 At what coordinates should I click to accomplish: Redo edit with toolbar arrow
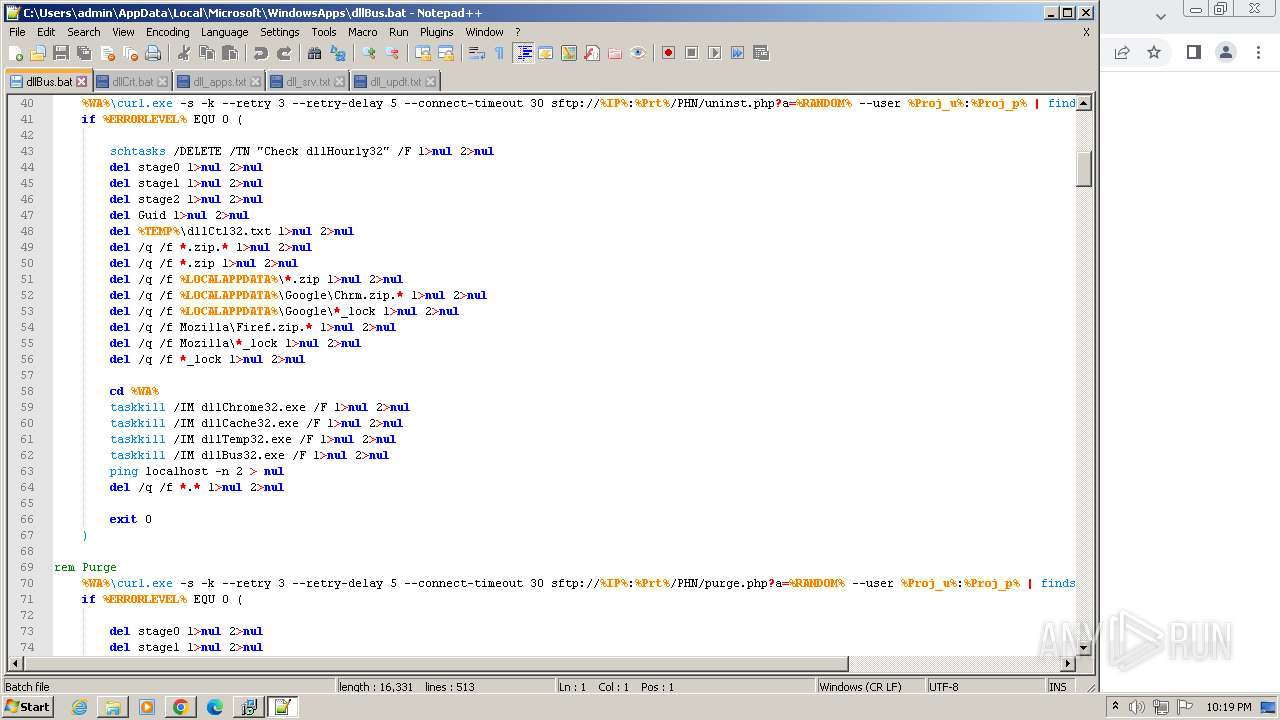point(283,53)
